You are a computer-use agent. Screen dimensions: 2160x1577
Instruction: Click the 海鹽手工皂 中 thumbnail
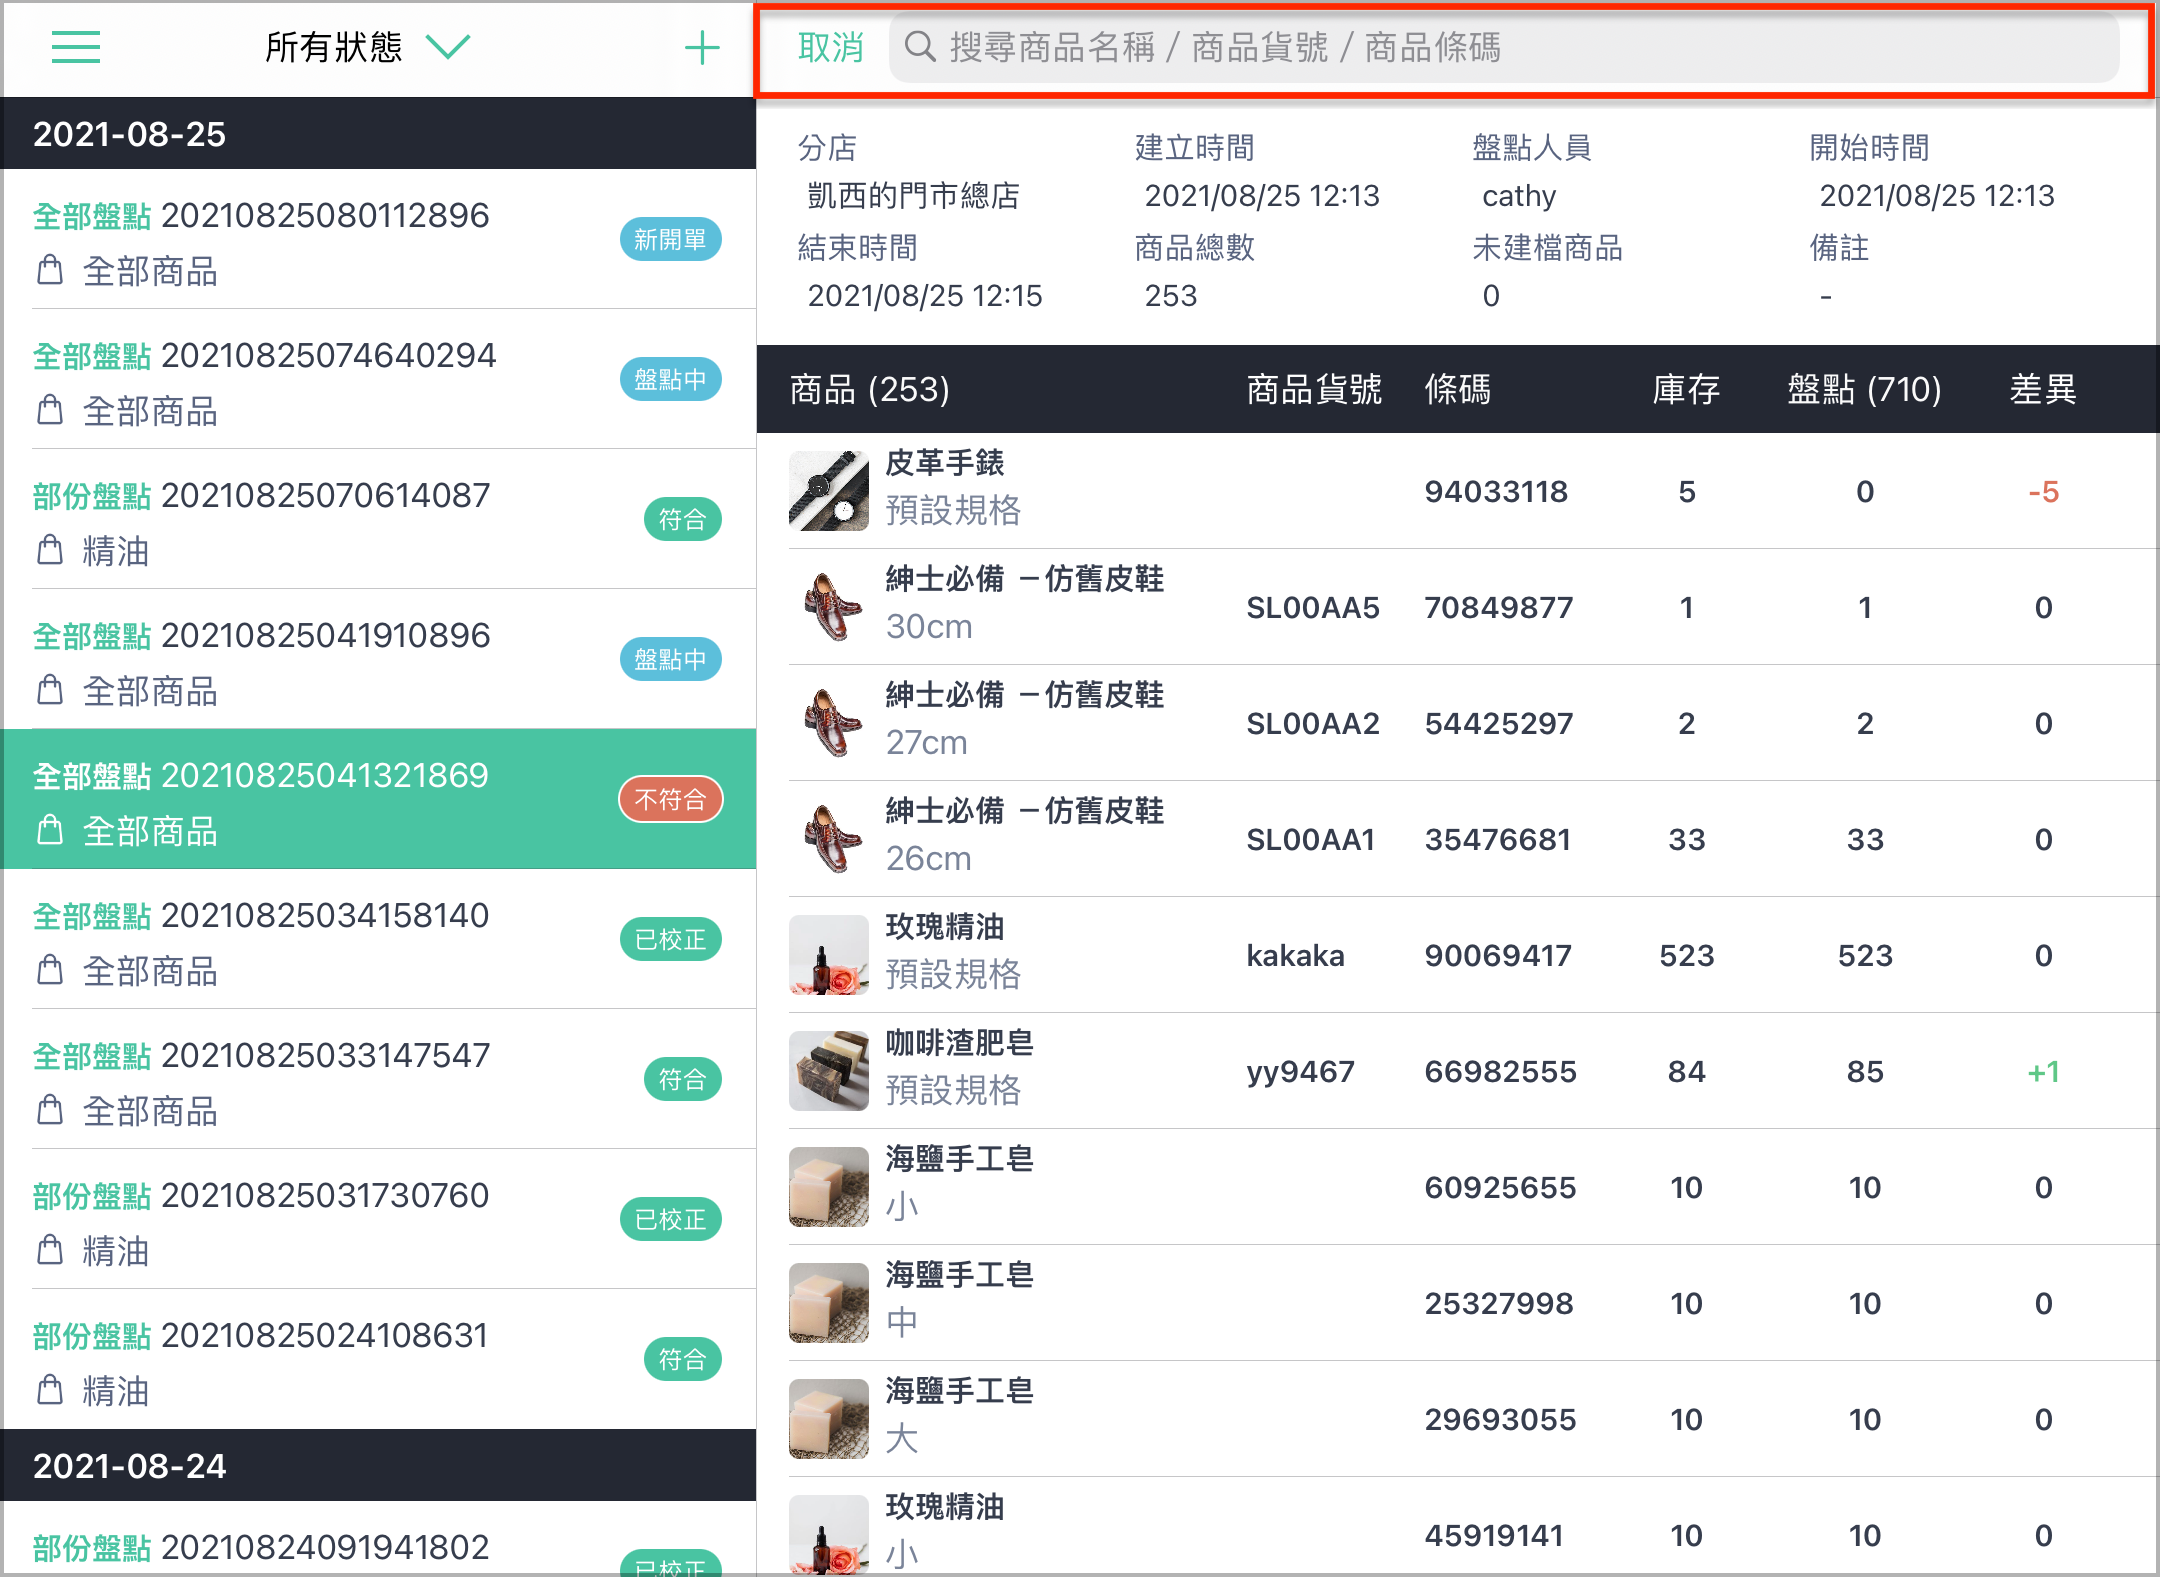tap(828, 1303)
